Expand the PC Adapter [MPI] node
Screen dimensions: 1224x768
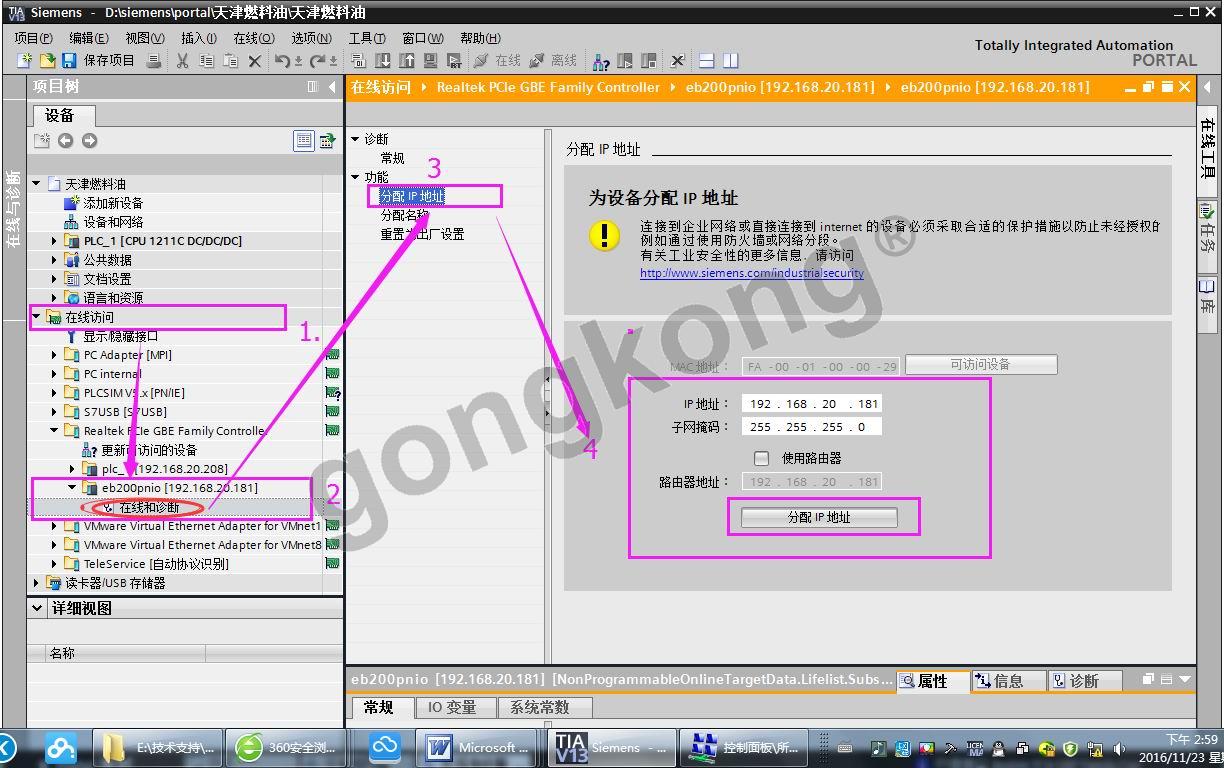coord(54,355)
